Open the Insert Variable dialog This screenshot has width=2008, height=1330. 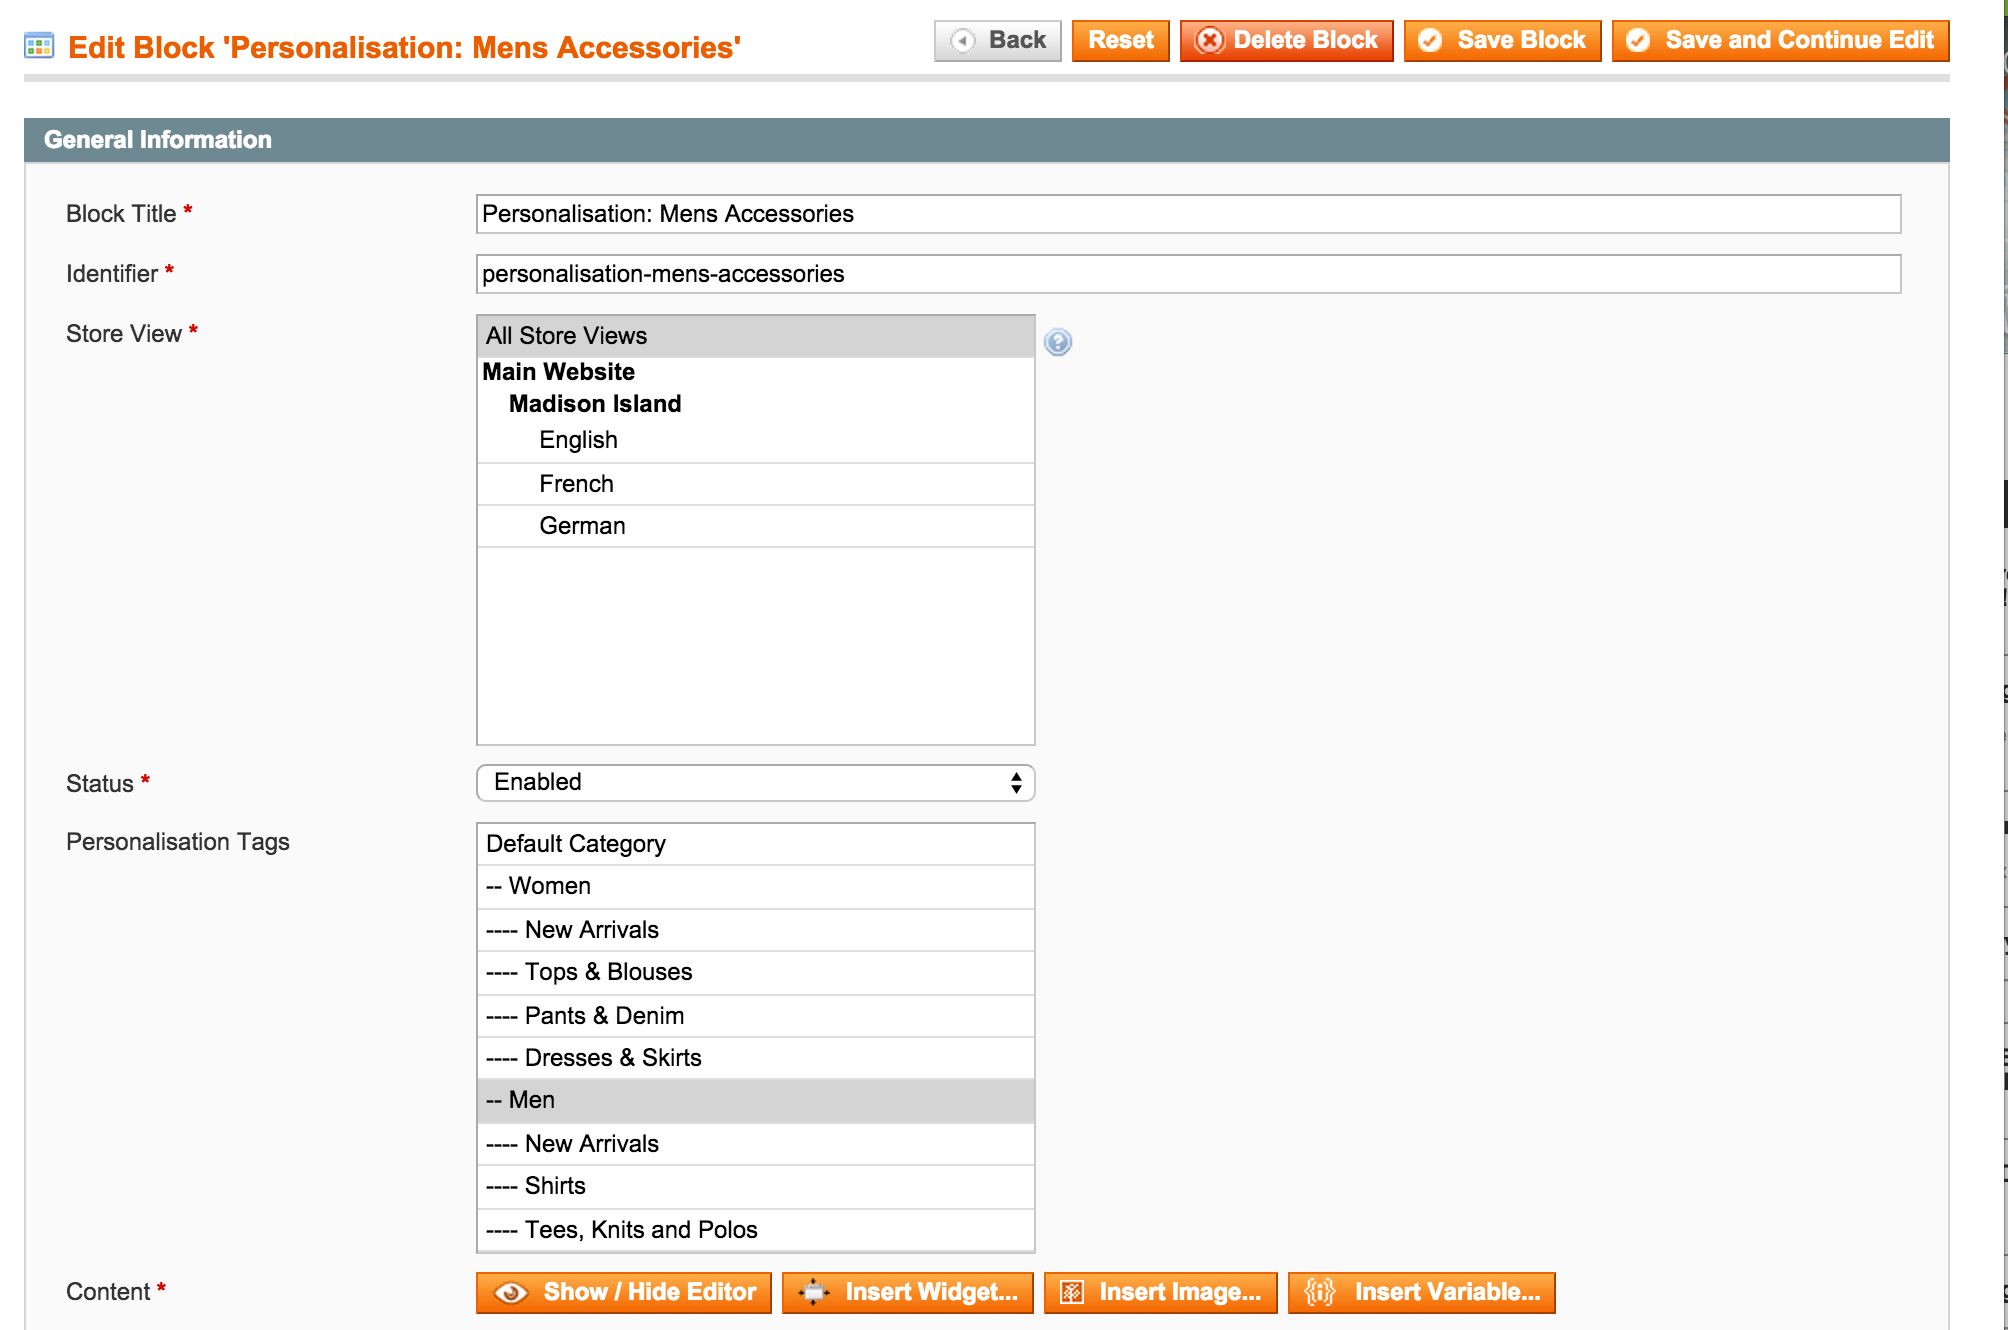pos(1421,1292)
